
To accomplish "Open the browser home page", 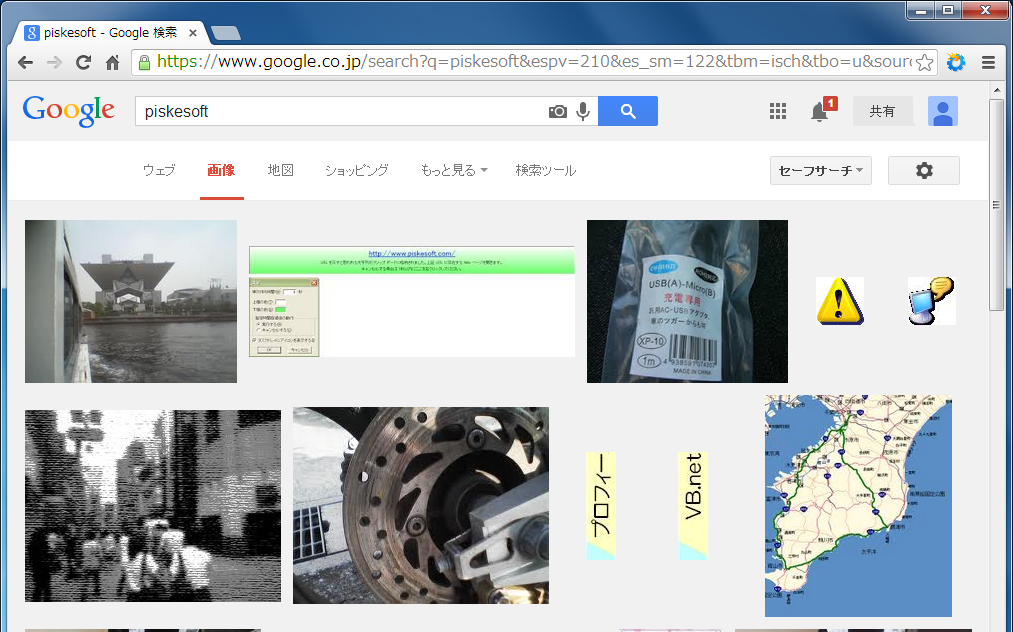I will pos(112,62).
